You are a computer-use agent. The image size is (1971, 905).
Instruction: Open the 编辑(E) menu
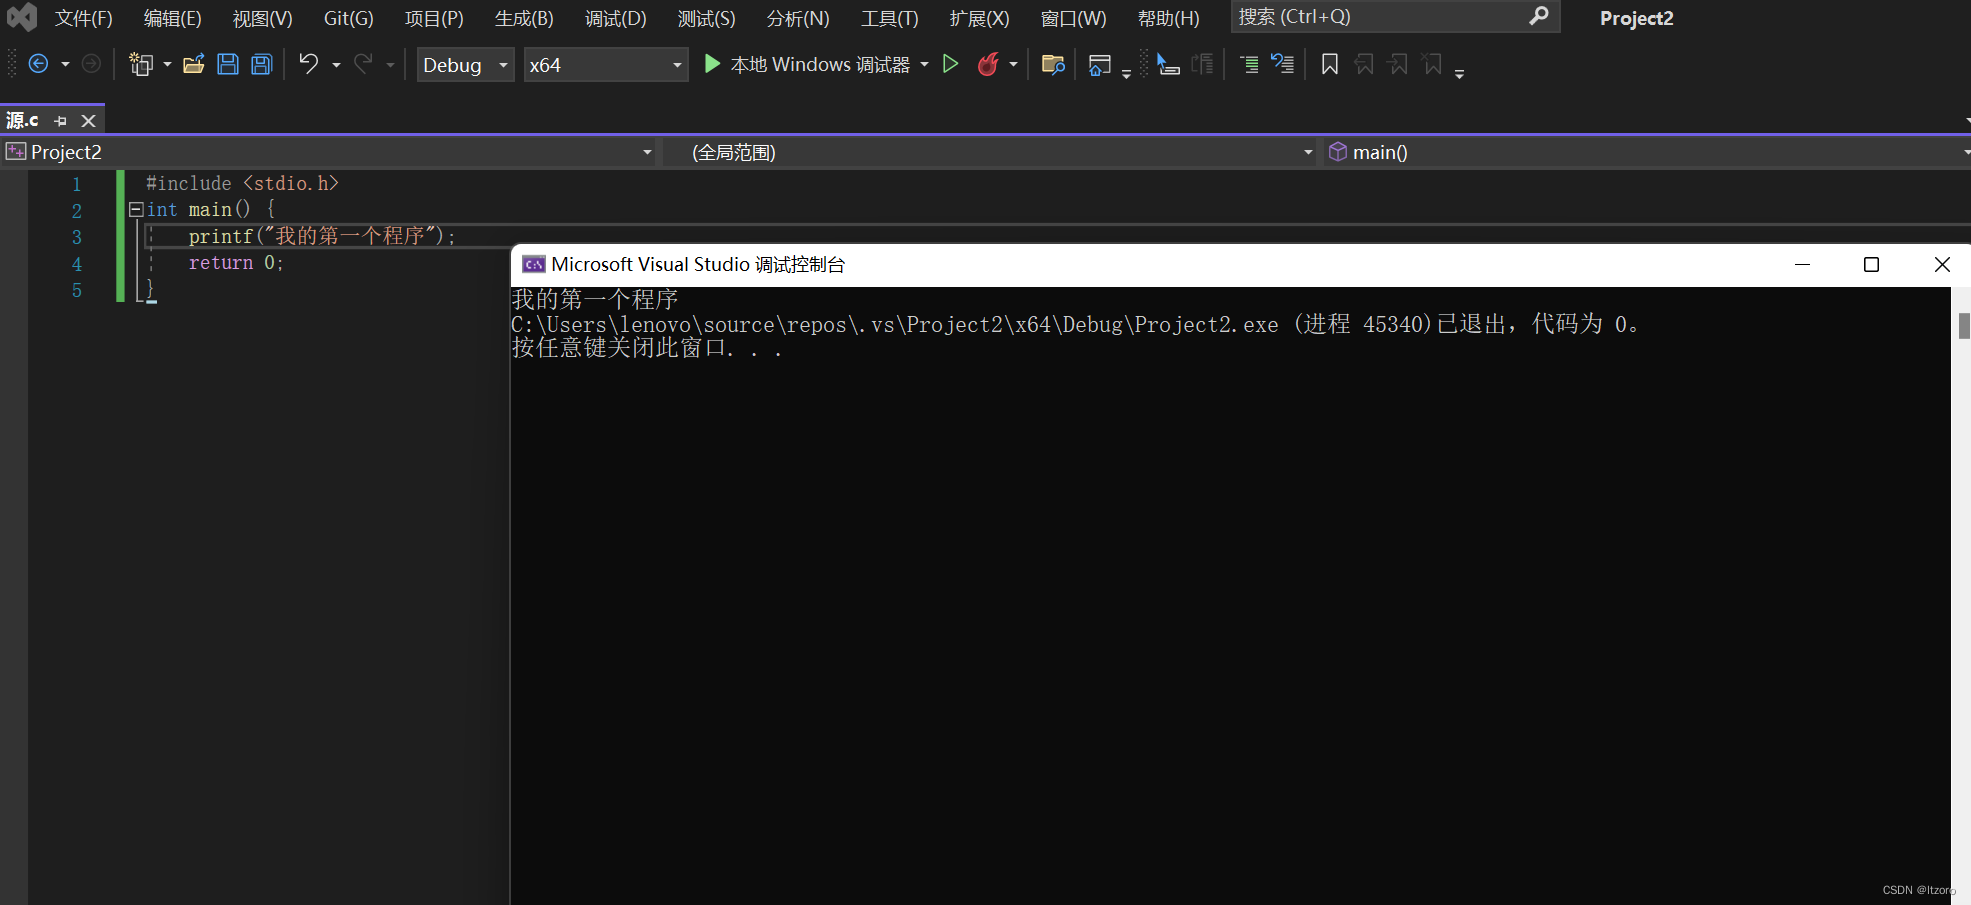[x=172, y=18]
